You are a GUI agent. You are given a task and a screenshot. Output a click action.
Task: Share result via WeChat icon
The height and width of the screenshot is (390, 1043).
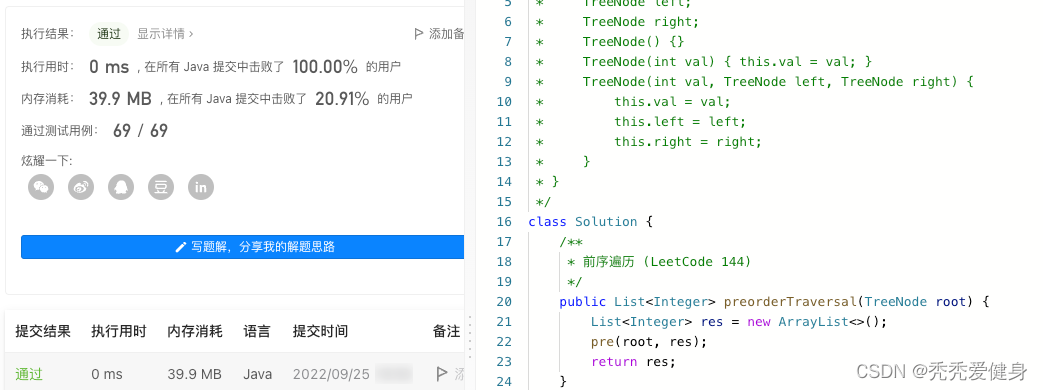pyautogui.click(x=41, y=188)
